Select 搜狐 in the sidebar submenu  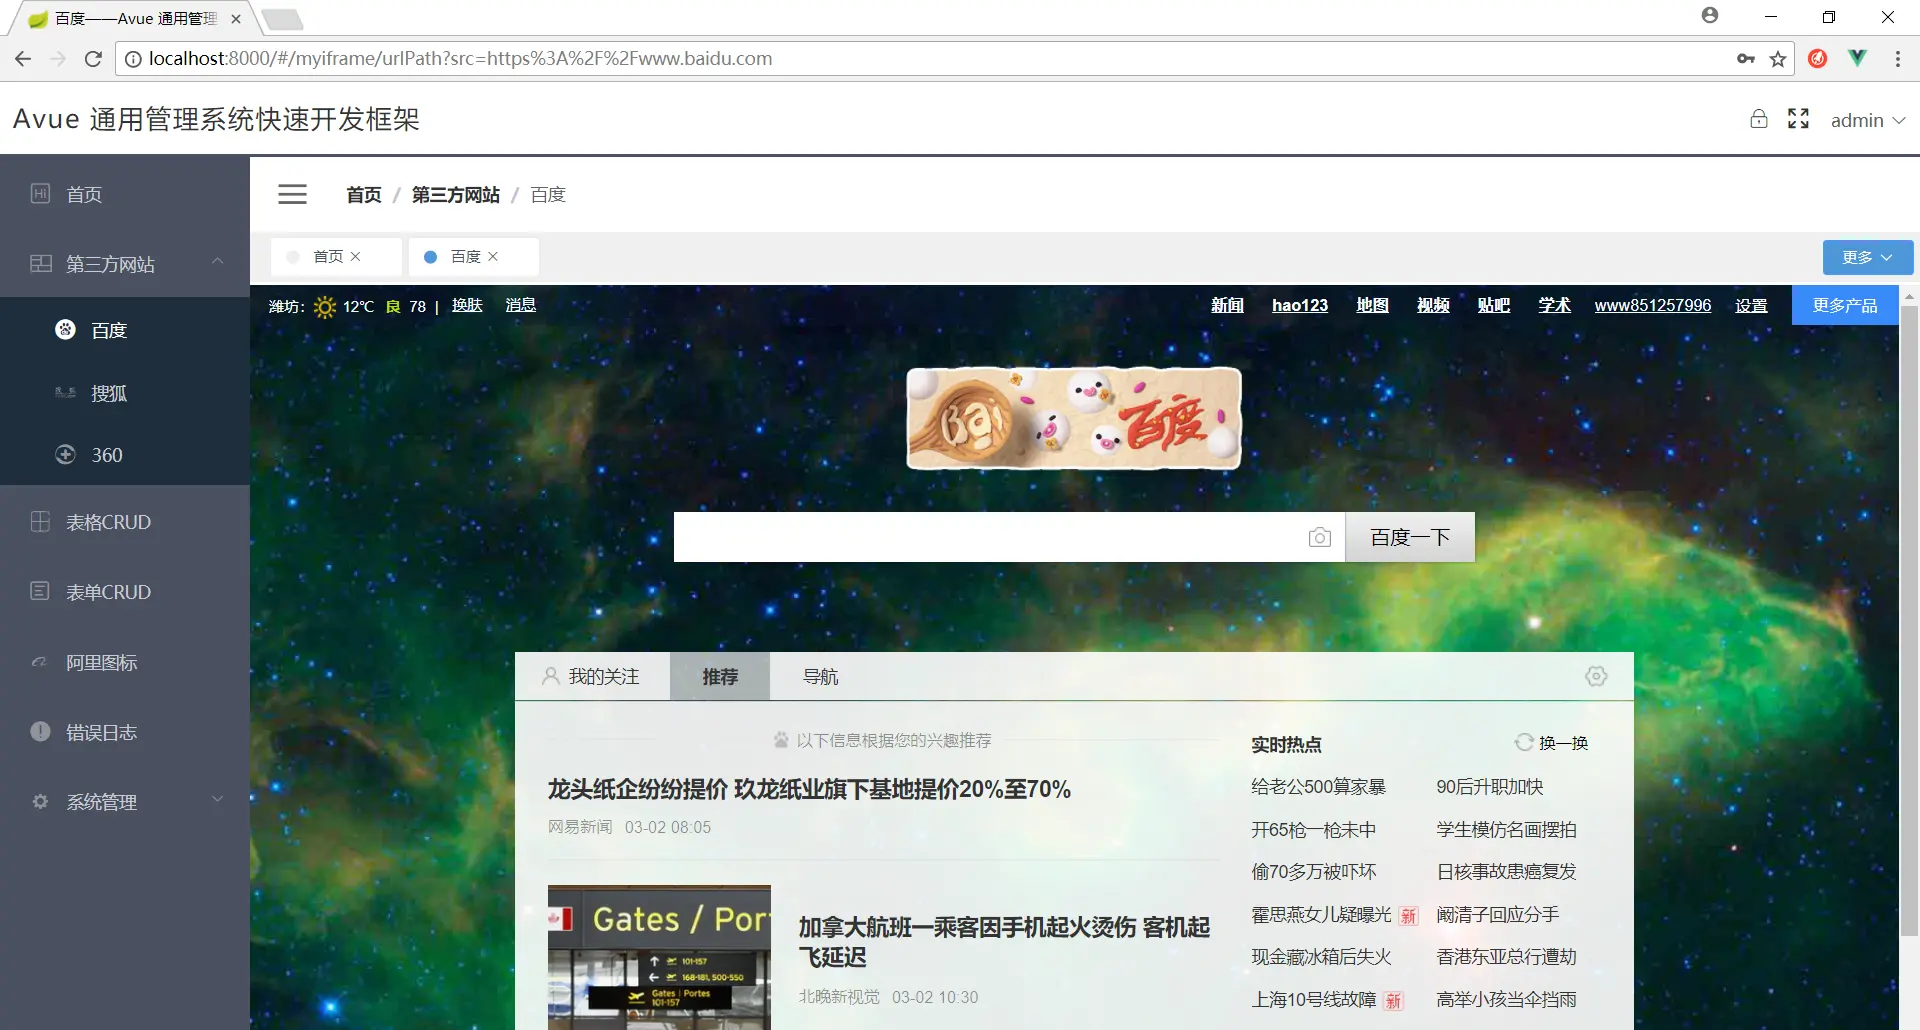125,393
